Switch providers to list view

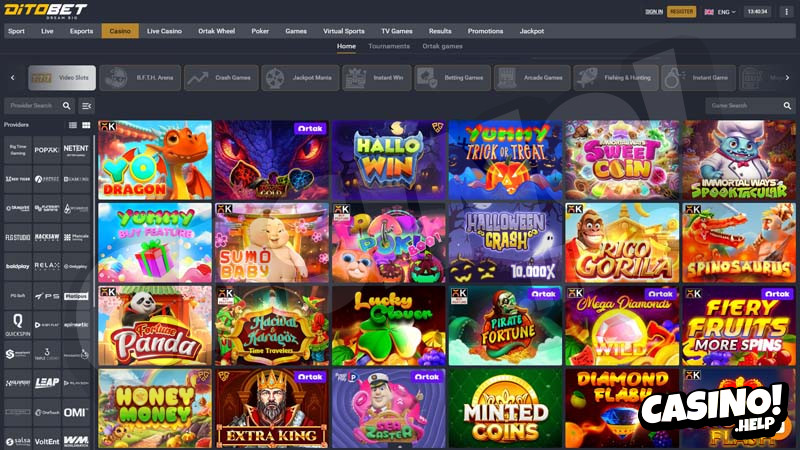click(x=73, y=125)
